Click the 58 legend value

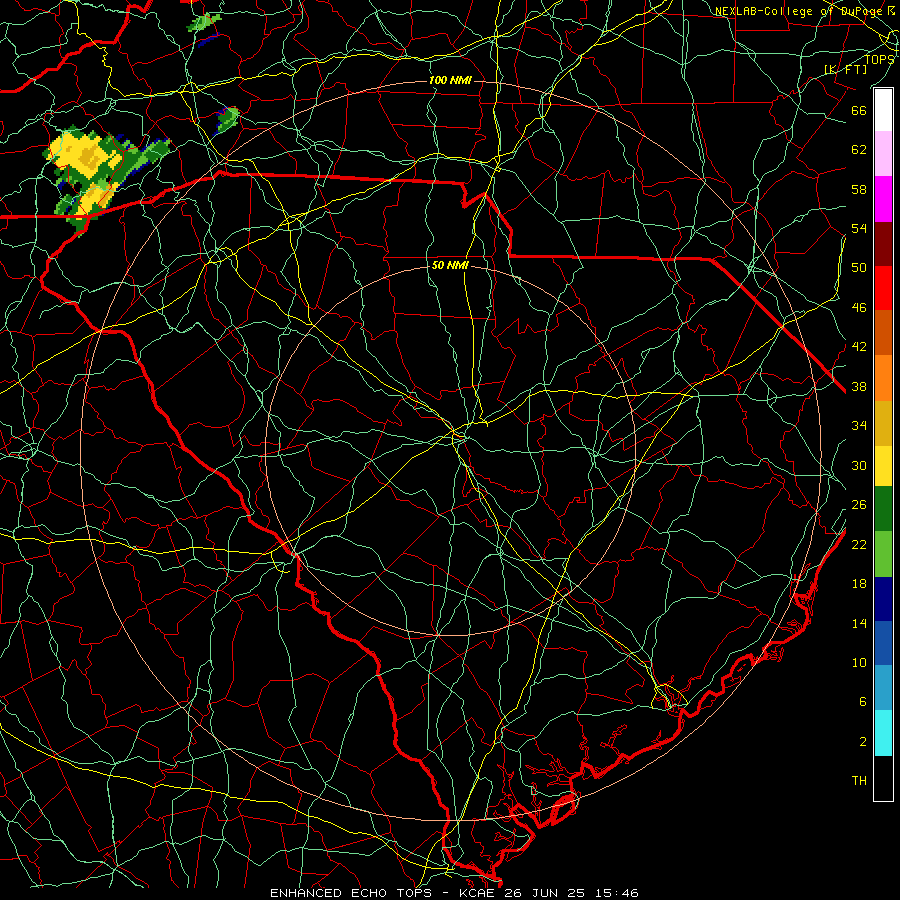(859, 189)
